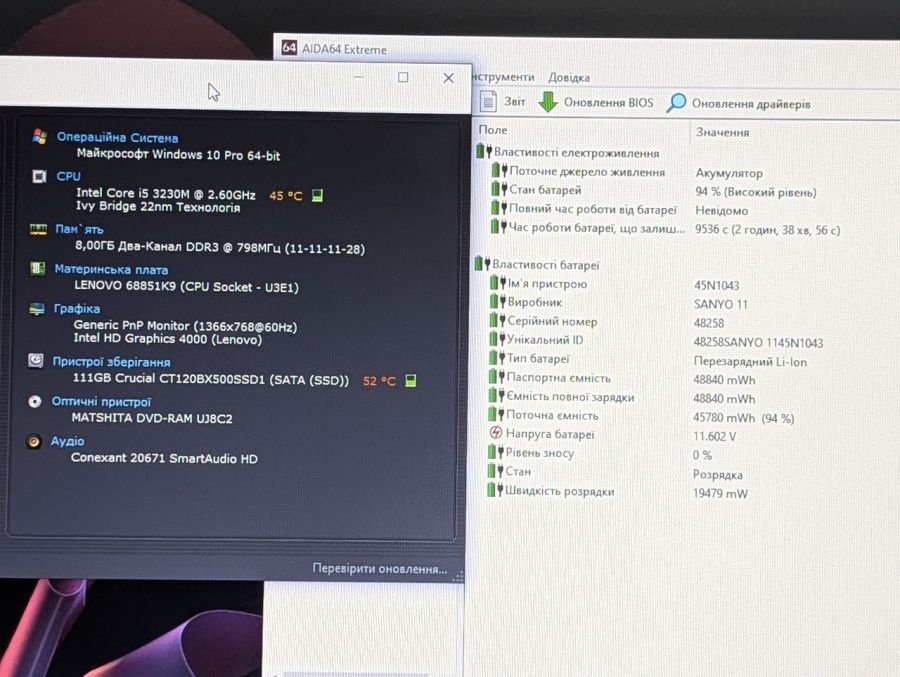Click the Conexant 20671 SmartAudio HD text
Image resolution: width=900 pixels, height=677 pixels.
(x=164, y=458)
